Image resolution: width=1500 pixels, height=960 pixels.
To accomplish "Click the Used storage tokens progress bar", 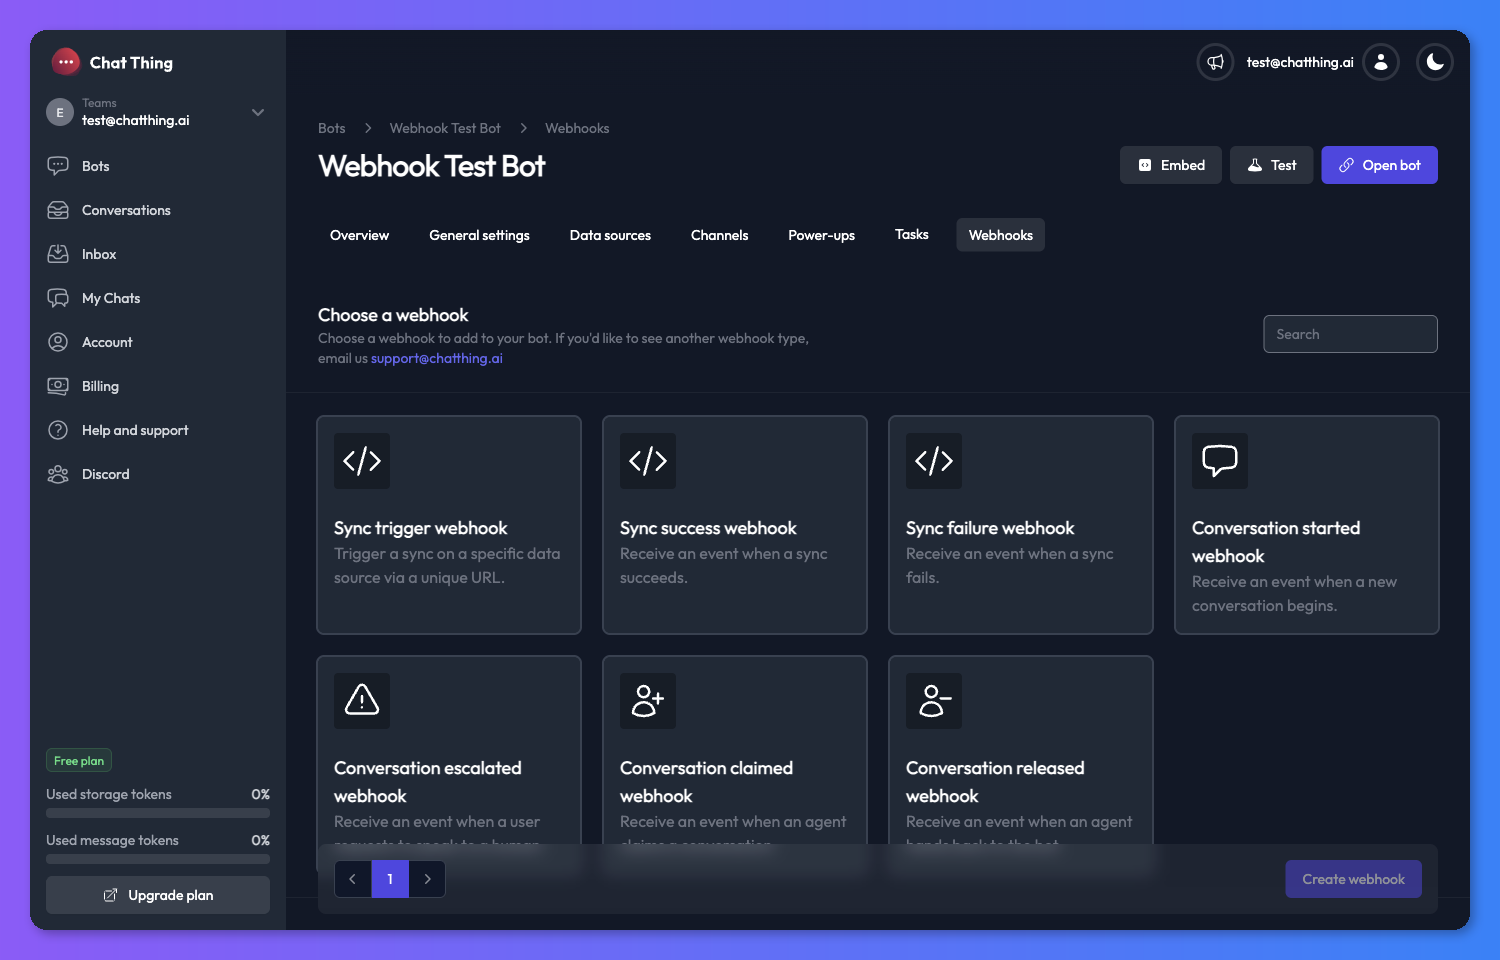I will coord(158,814).
